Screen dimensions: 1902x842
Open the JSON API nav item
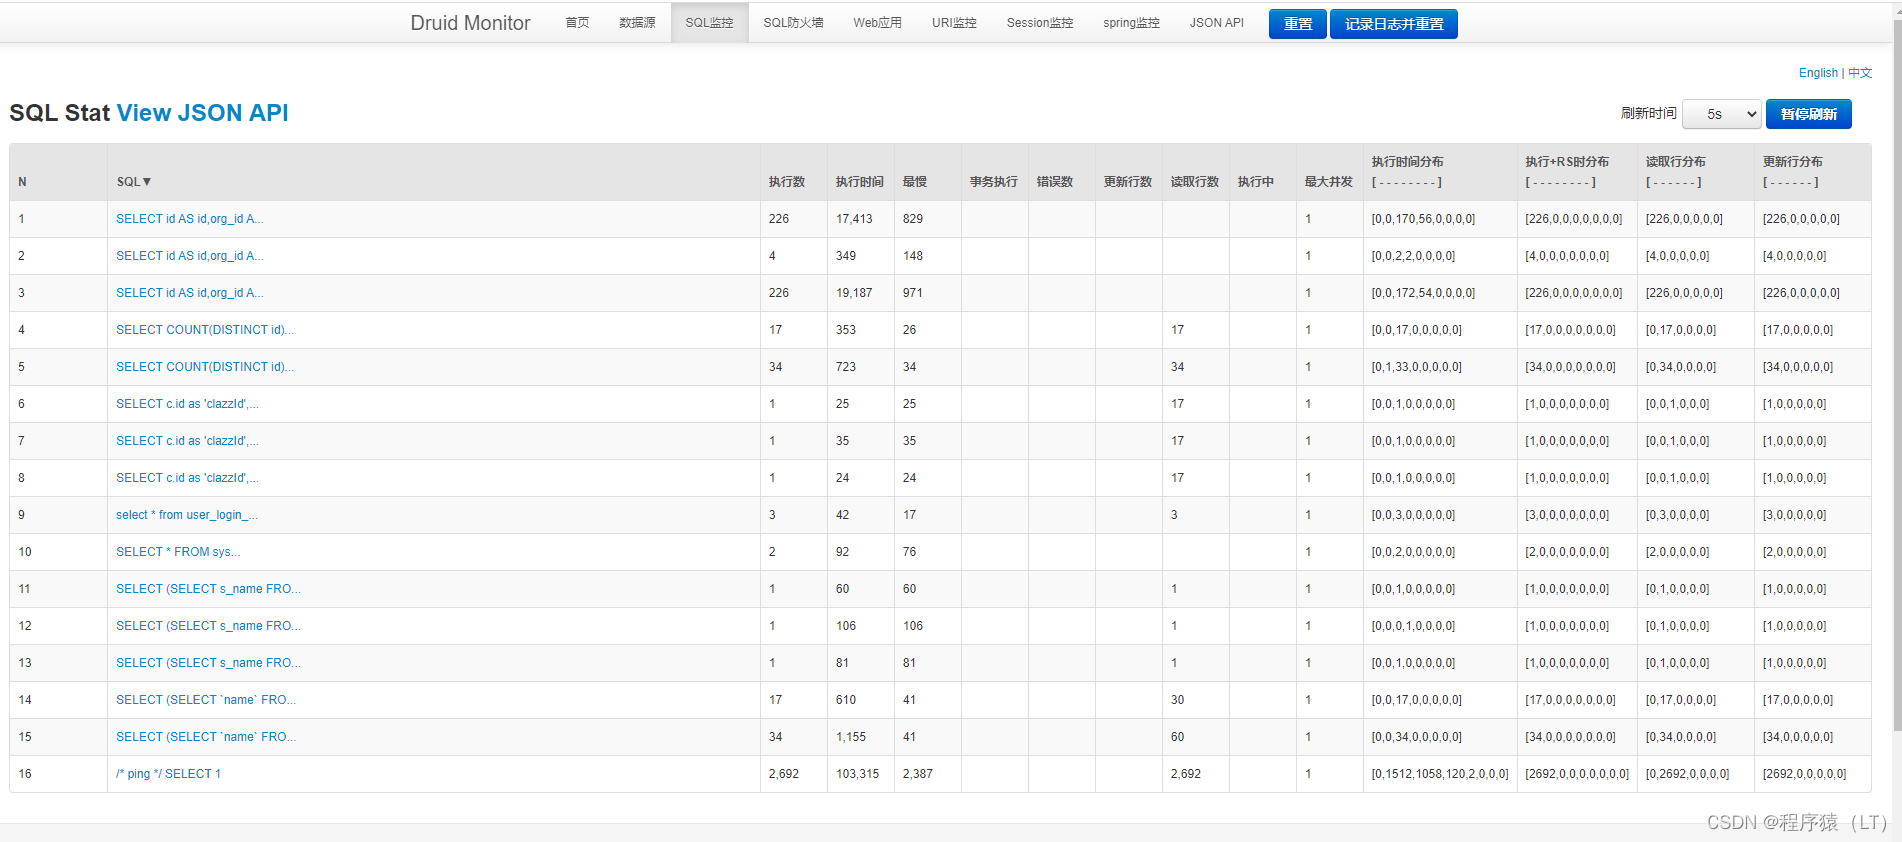click(1216, 23)
